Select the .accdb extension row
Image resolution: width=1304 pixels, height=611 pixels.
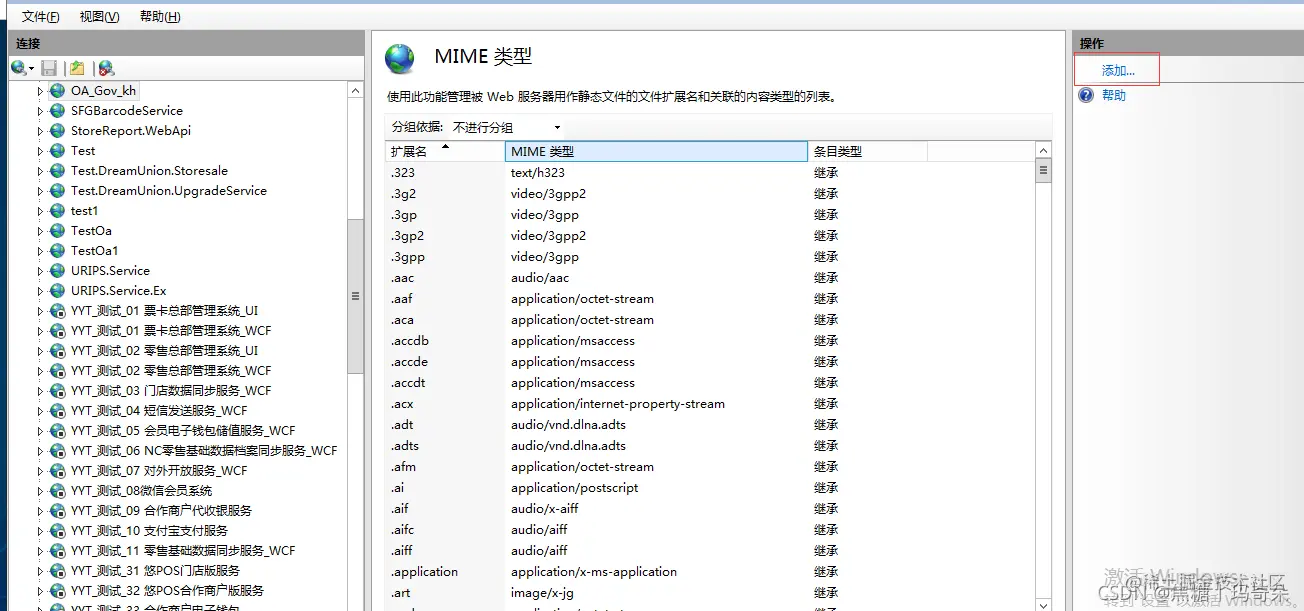711,340
